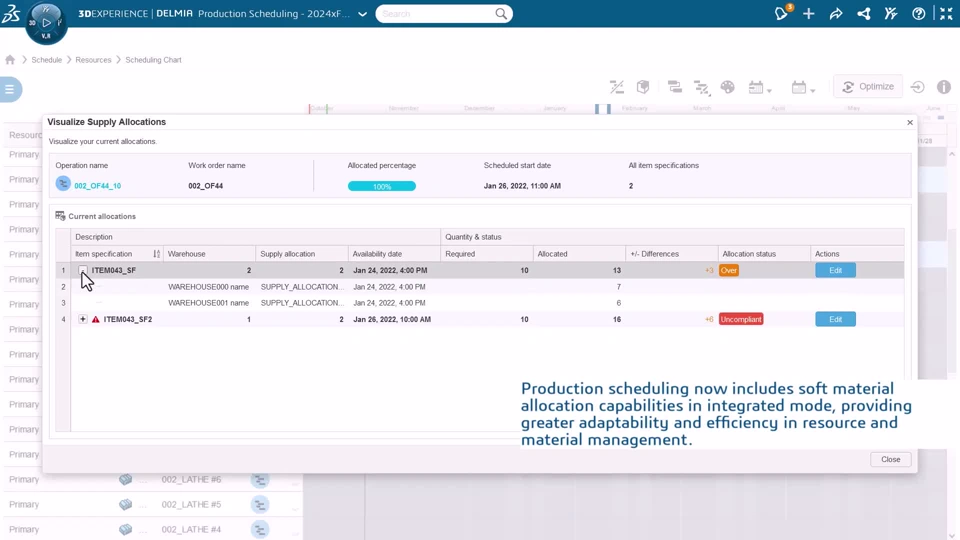
Task: Select the 002_LATHE #6 resource row
Action: pos(153,479)
